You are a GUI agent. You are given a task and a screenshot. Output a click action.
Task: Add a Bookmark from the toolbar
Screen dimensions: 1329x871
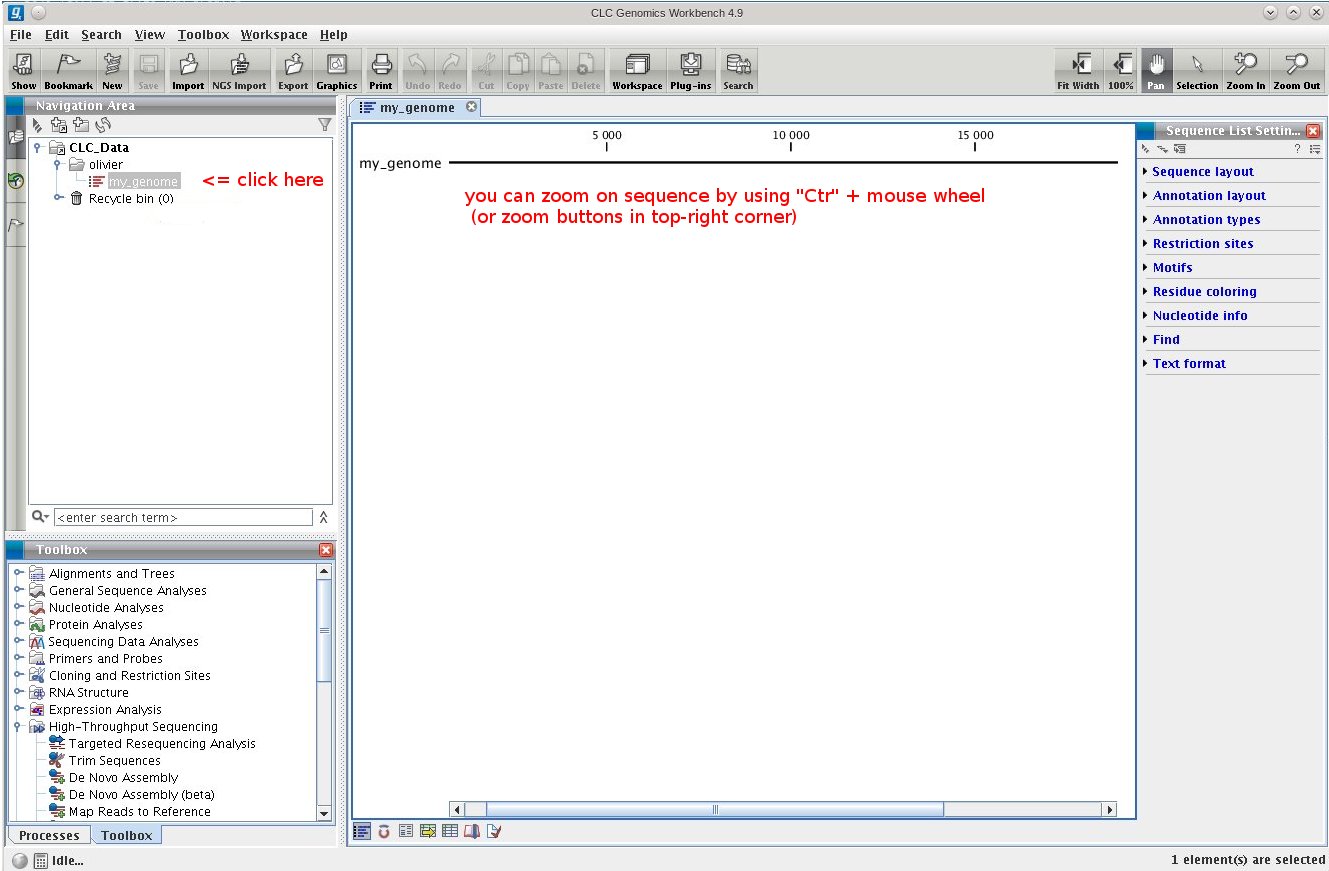(68, 71)
